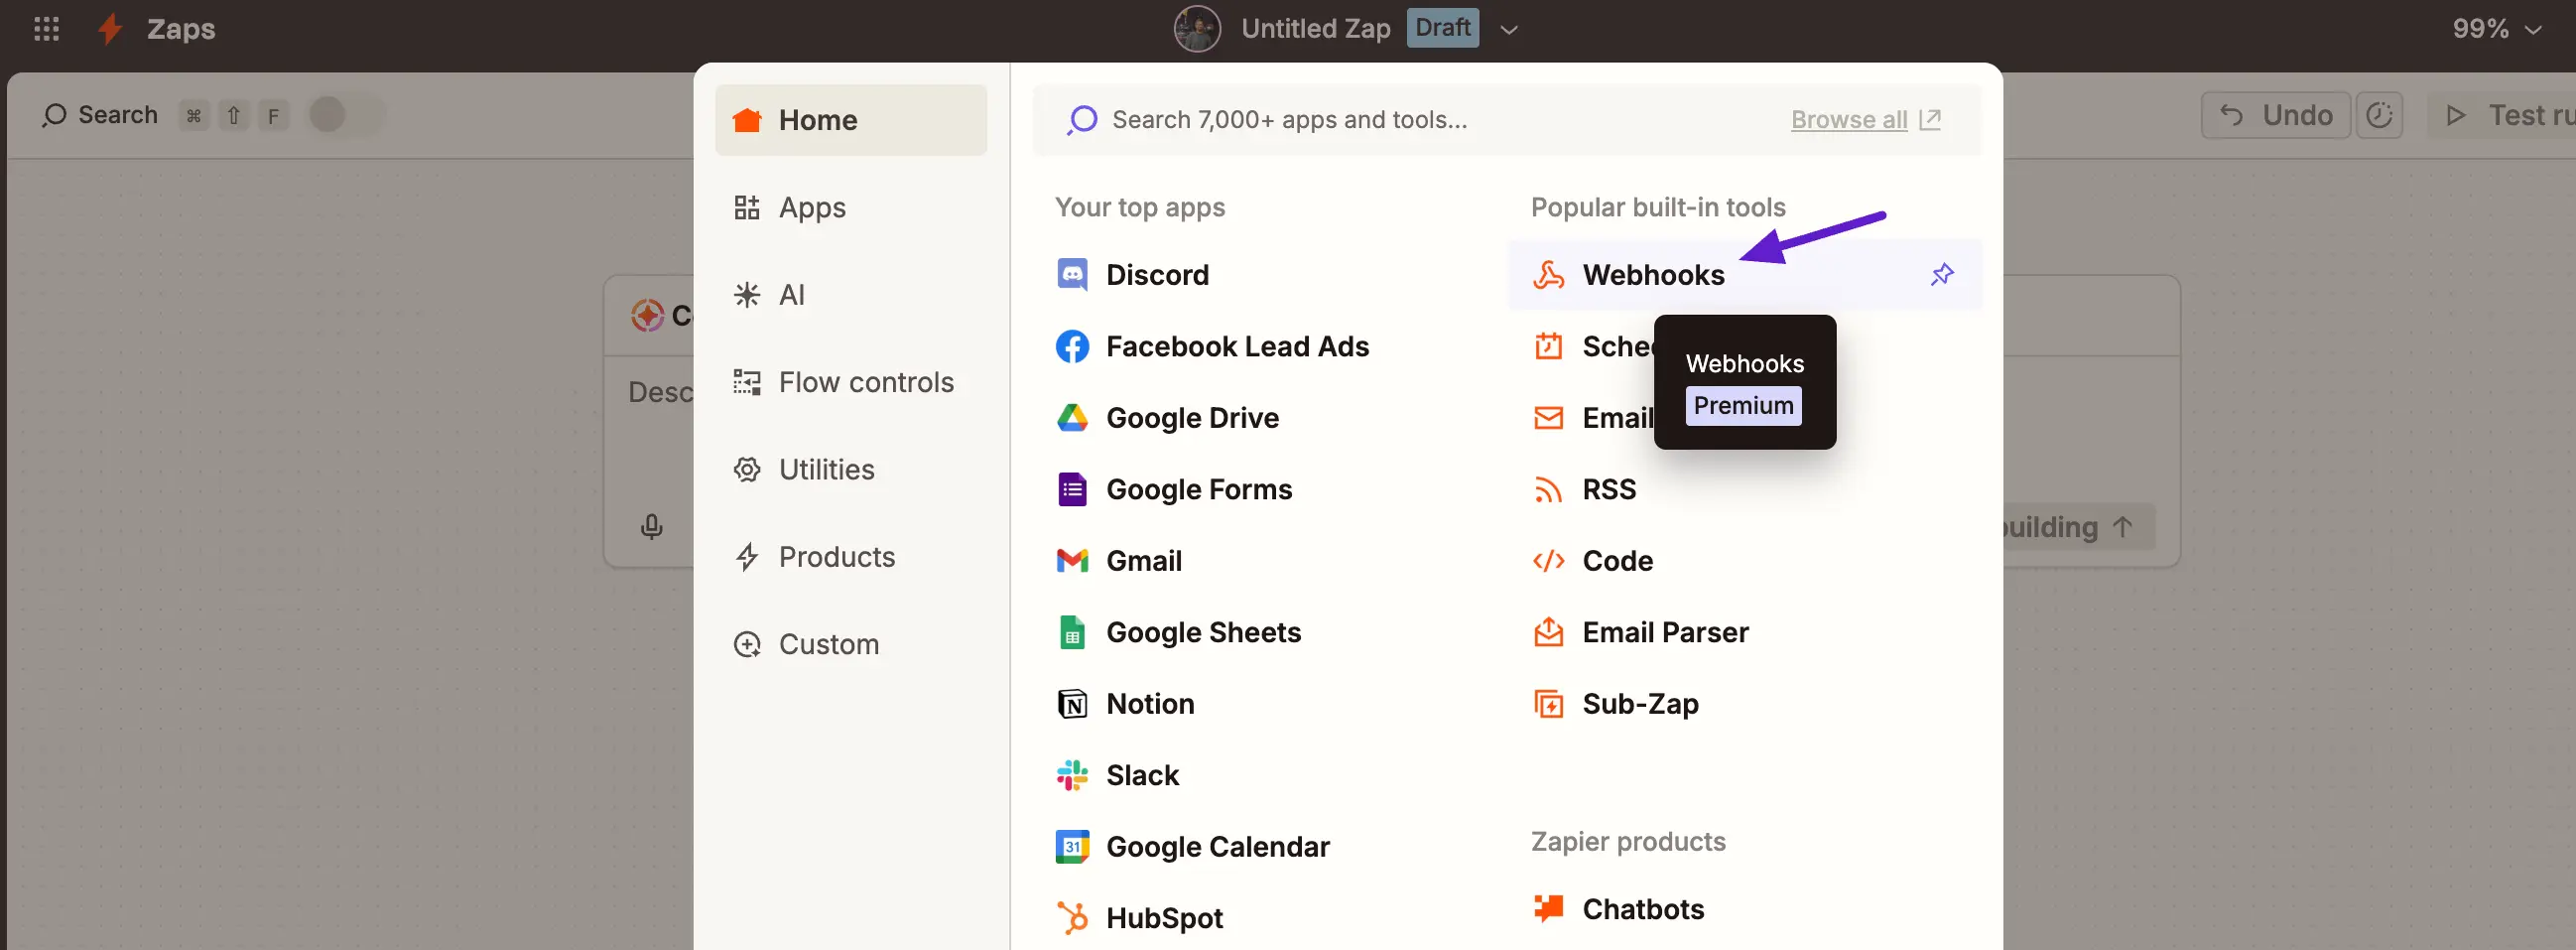Click the Notion icon
The width and height of the screenshot is (2576, 950).
click(x=1072, y=703)
